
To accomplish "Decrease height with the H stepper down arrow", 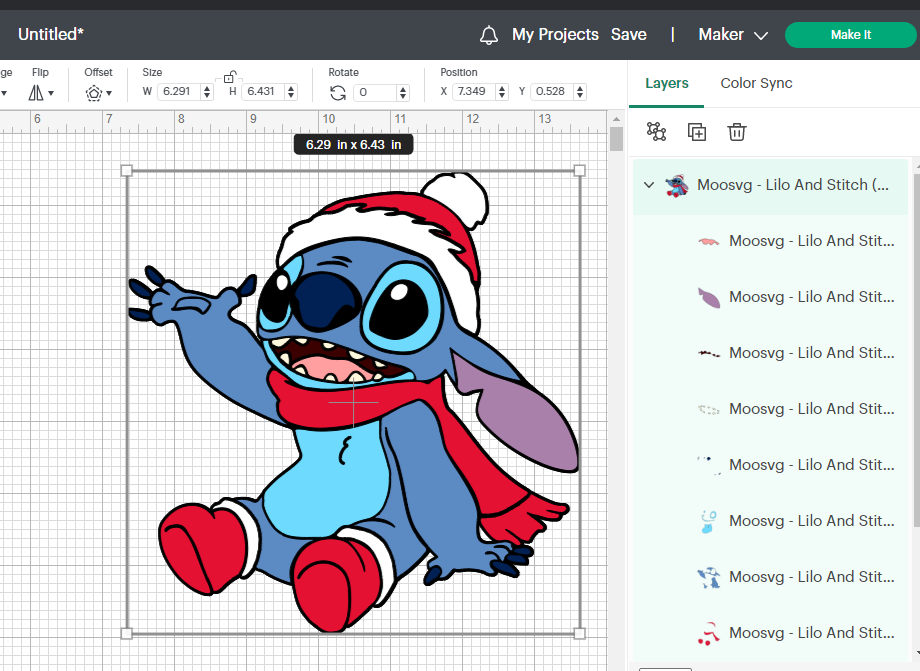I will pyautogui.click(x=291, y=96).
